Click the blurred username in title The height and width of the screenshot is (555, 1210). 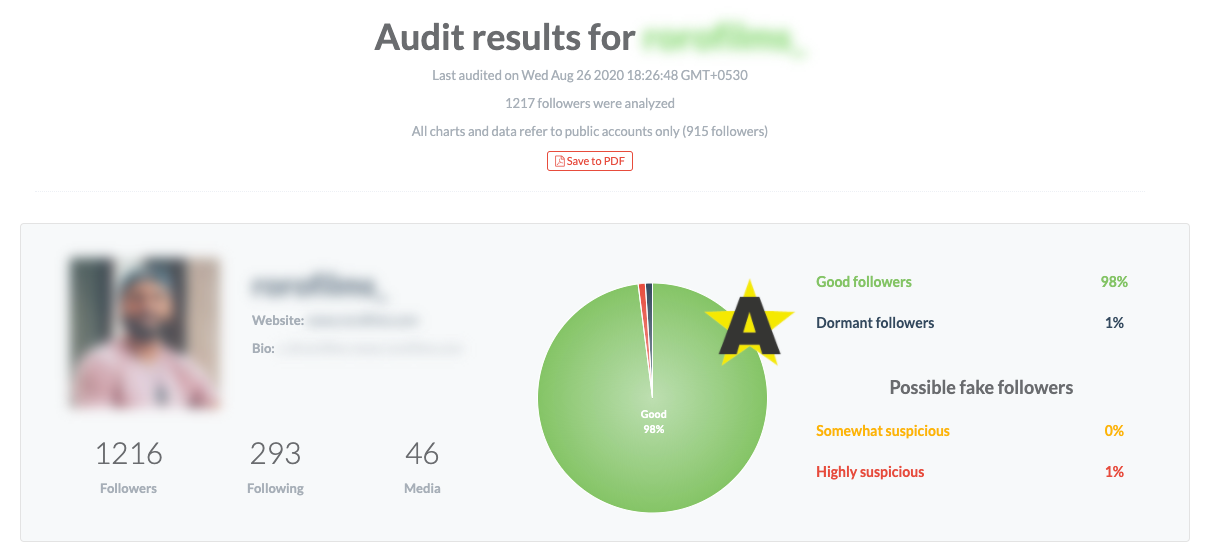(x=723, y=38)
